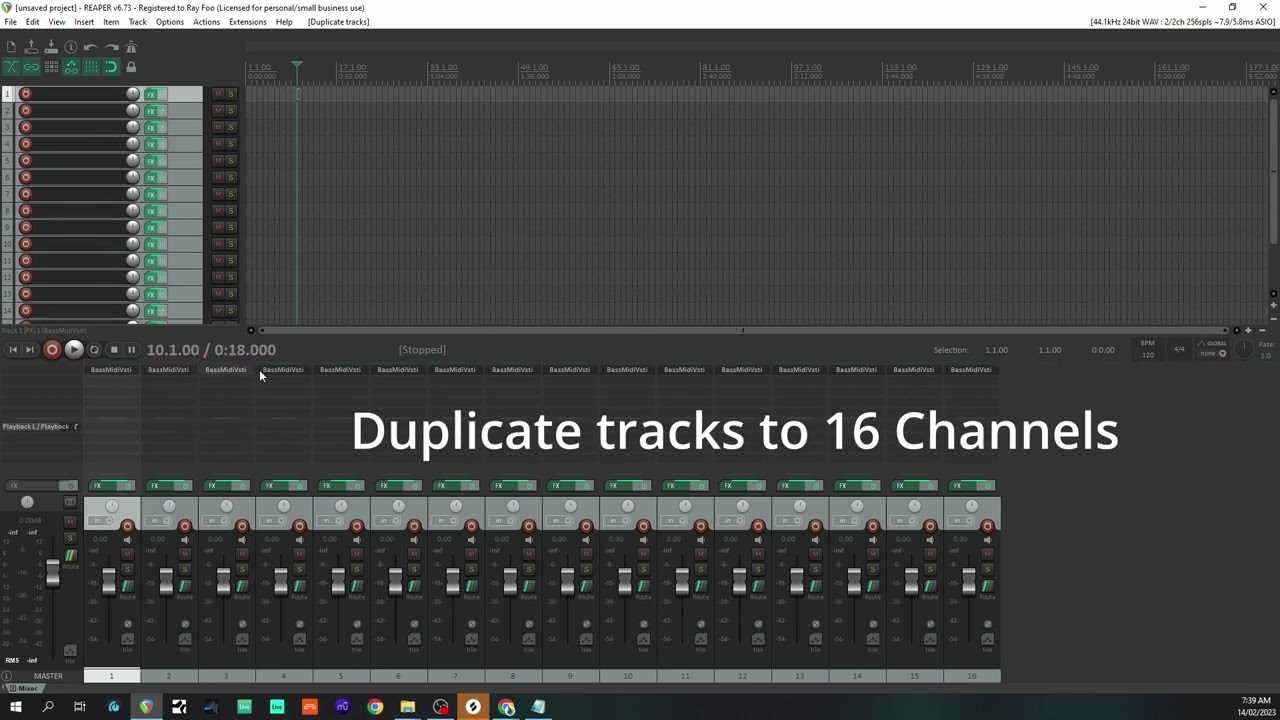Toggle envelope points move with items icon
The height and width of the screenshot is (720, 1280).
point(71,67)
